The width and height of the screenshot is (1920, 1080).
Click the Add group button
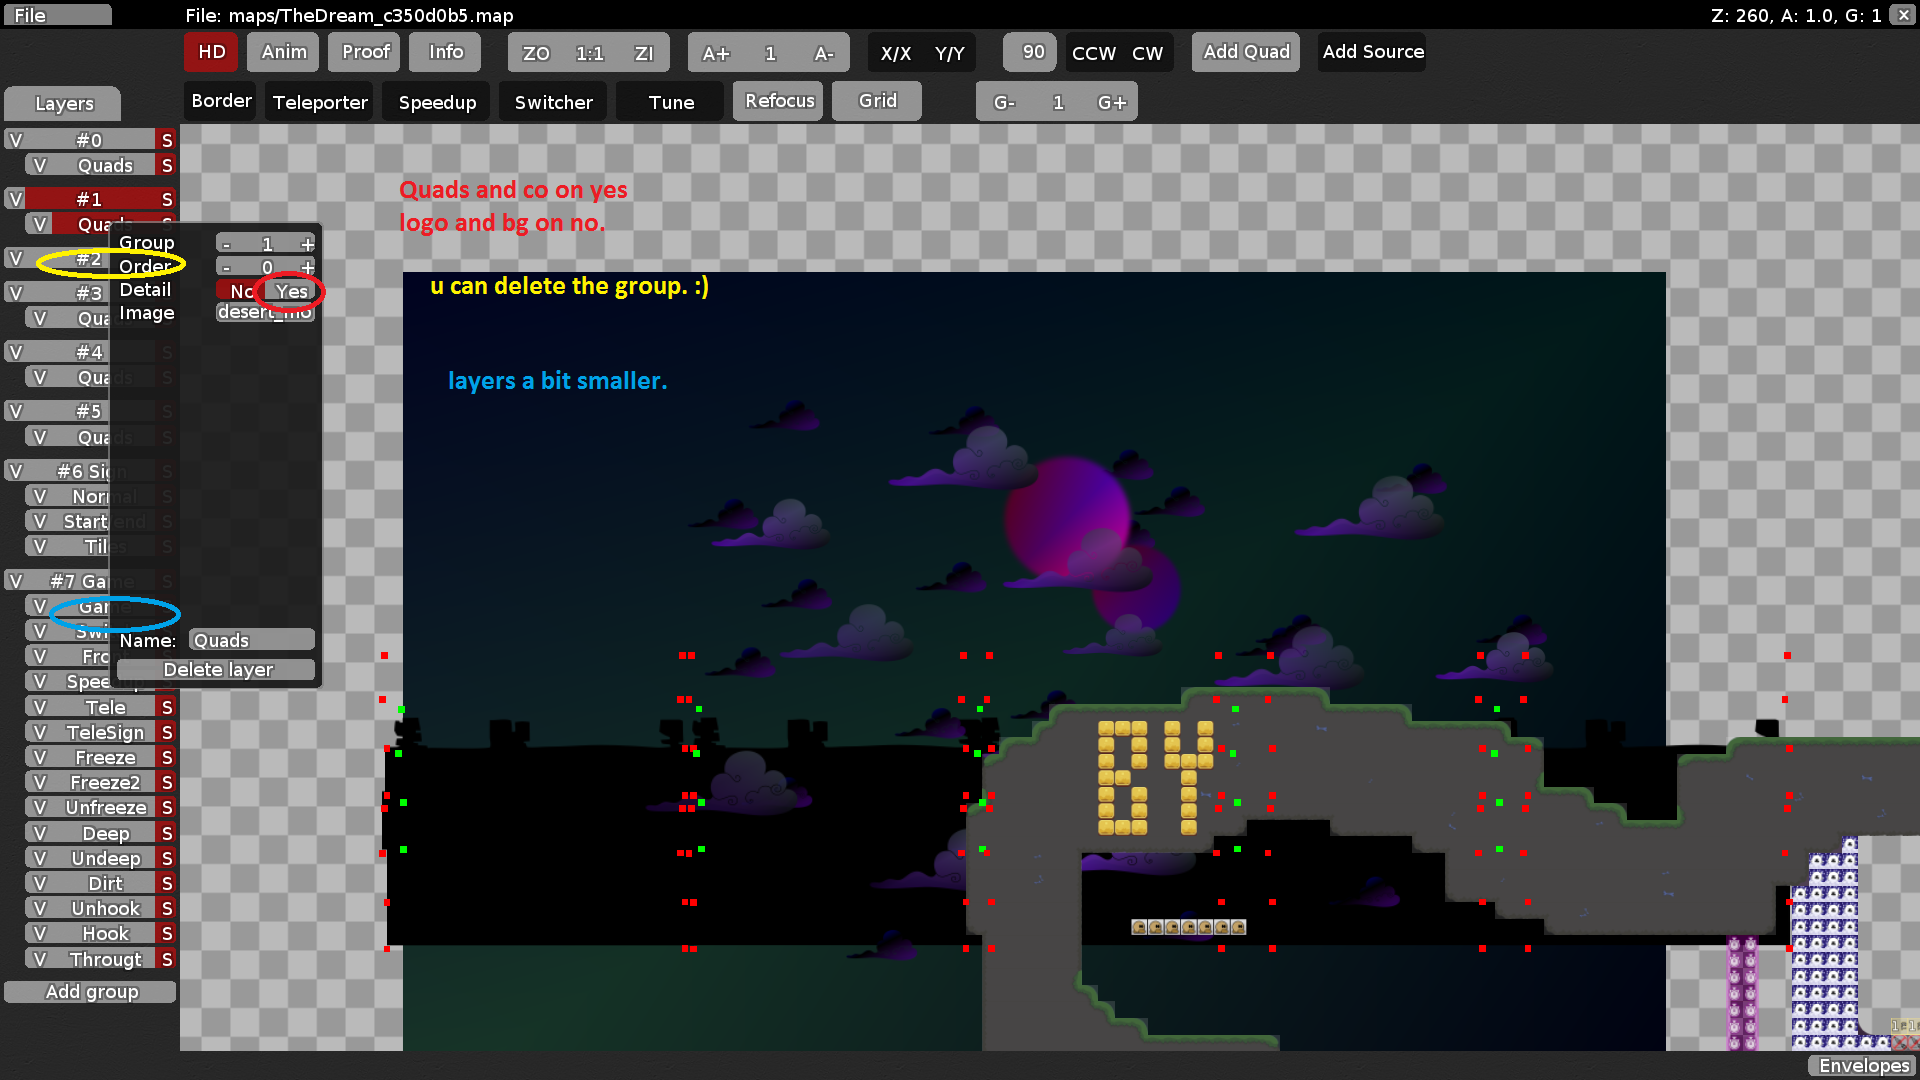[x=90, y=991]
